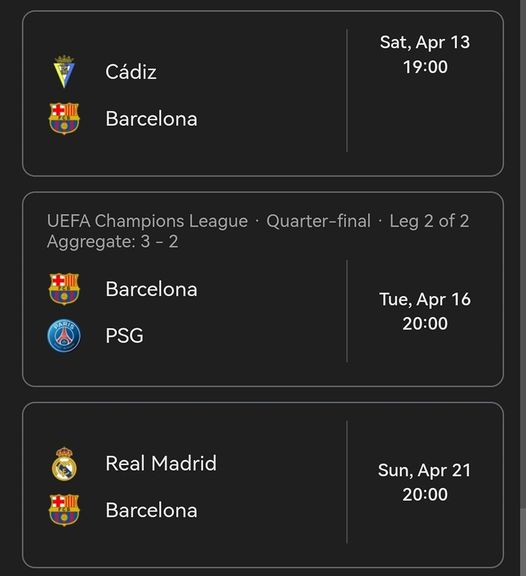Click the vertical scrollbar on right edge

523,288
